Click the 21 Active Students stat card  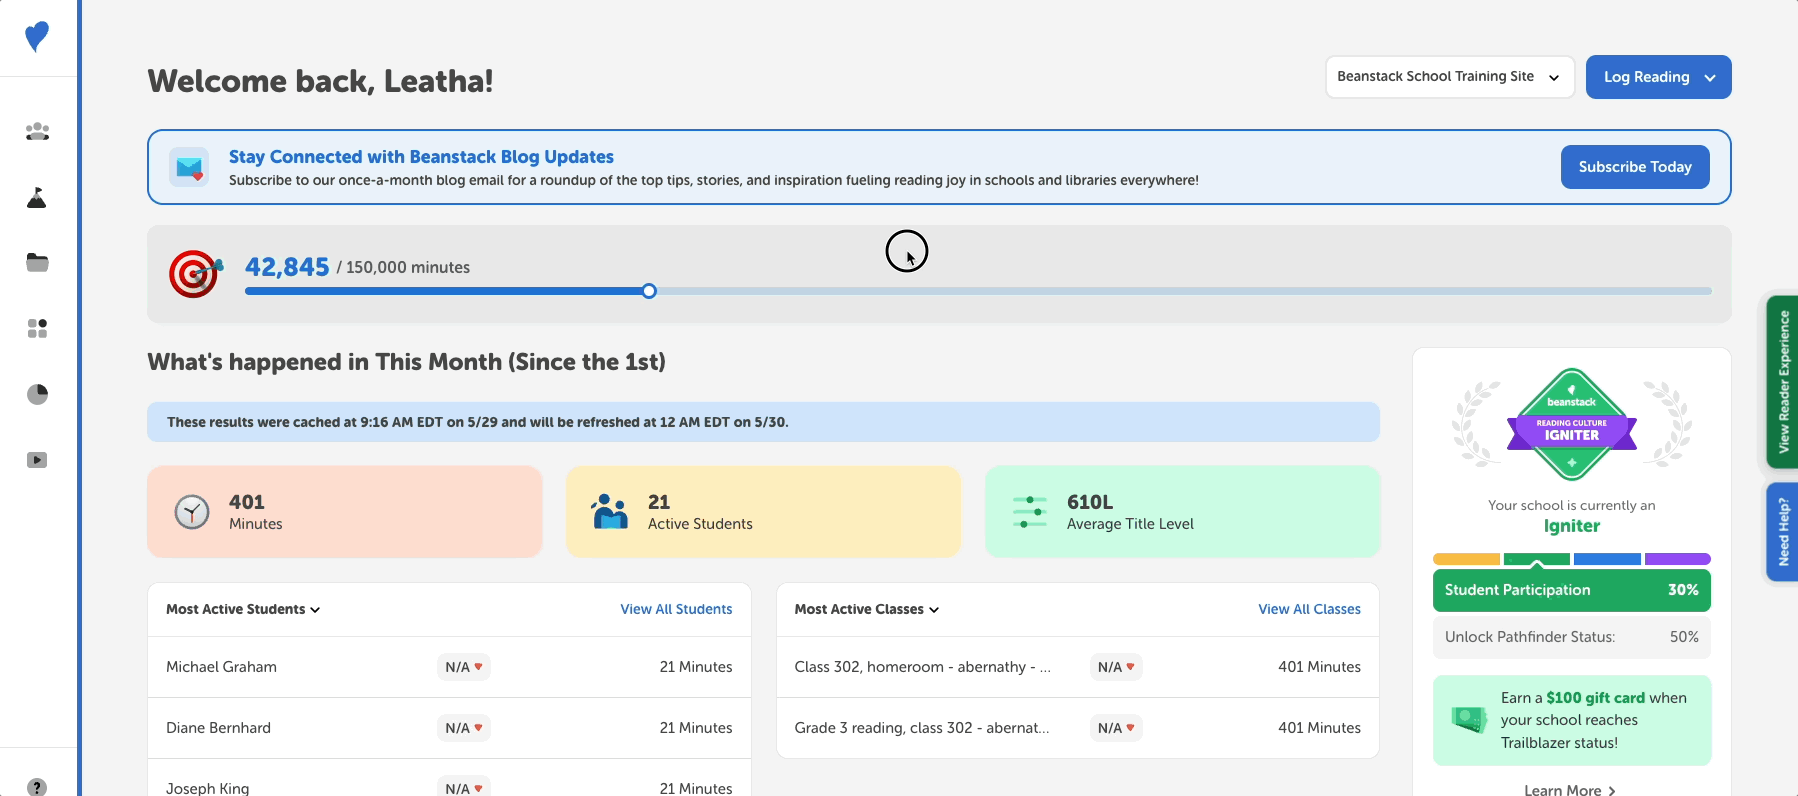[x=764, y=511]
